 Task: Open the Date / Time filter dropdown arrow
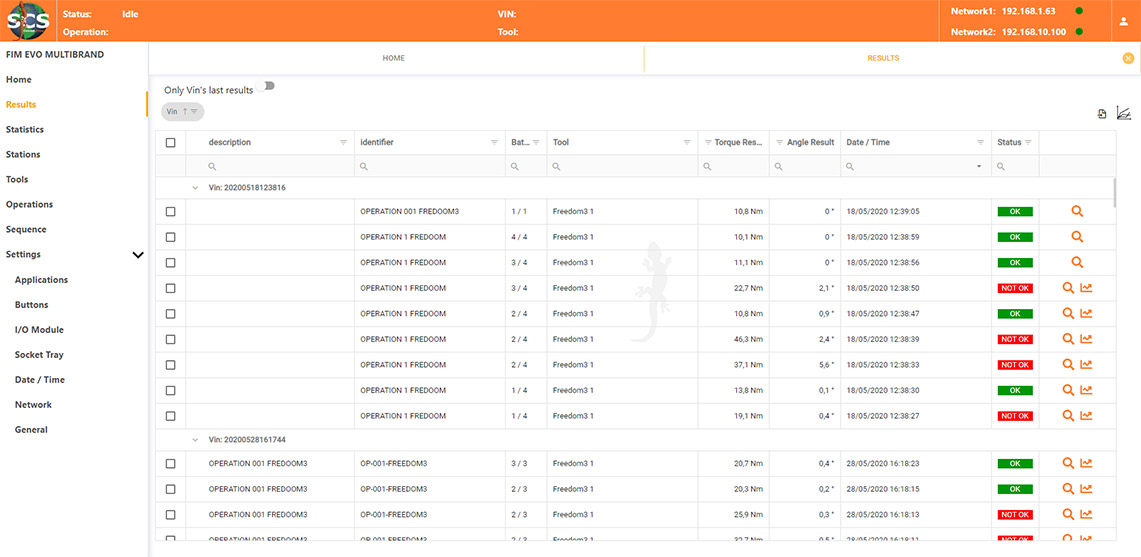pos(979,166)
